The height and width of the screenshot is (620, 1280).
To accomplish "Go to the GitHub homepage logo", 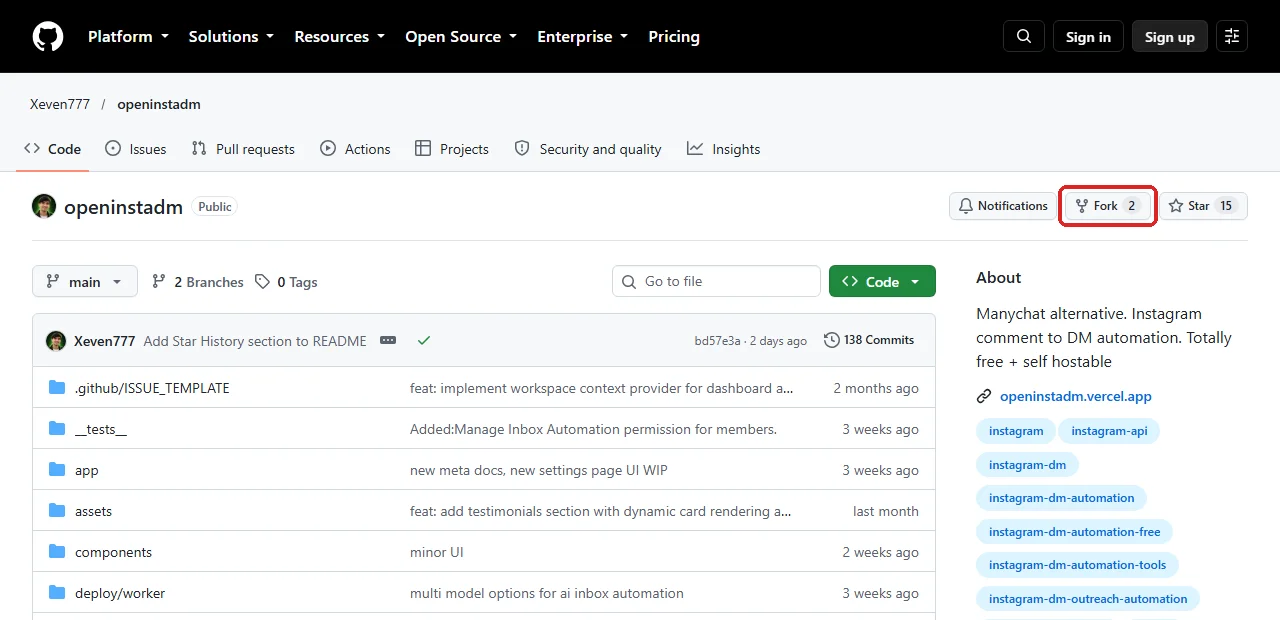I will click(x=48, y=37).
